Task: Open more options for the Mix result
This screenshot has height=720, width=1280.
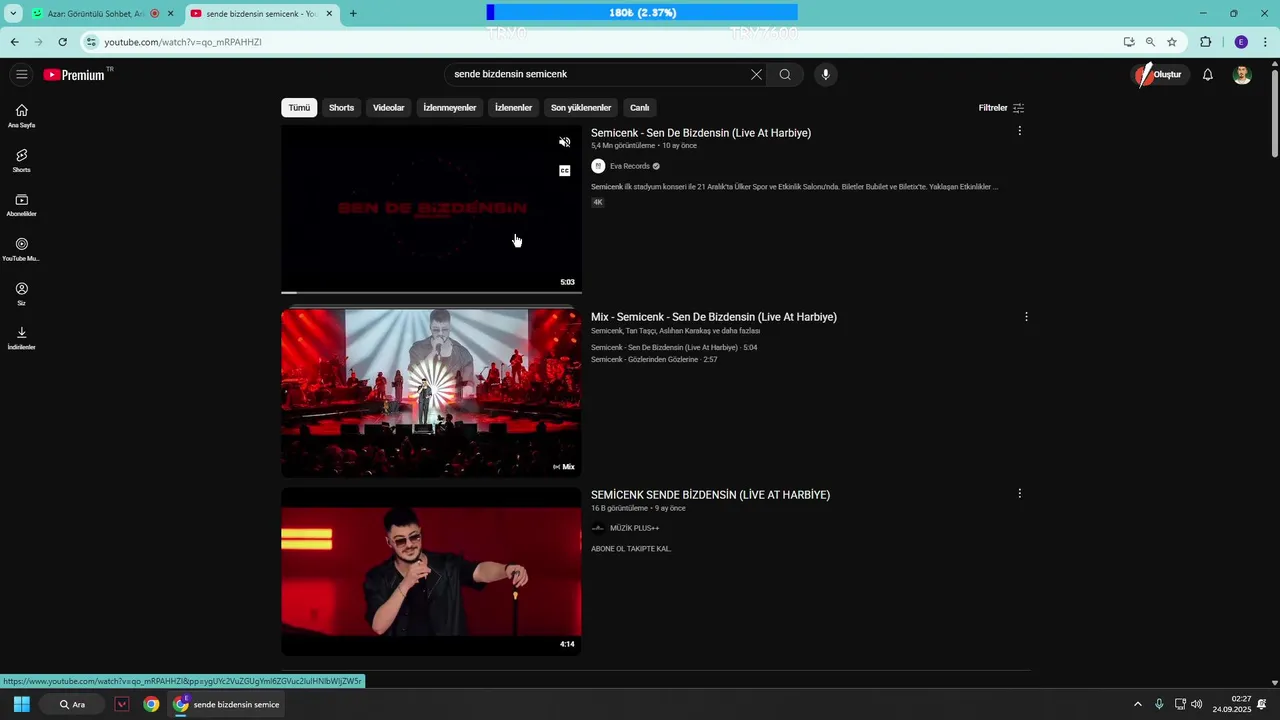Action: [x=1025, y=317]
